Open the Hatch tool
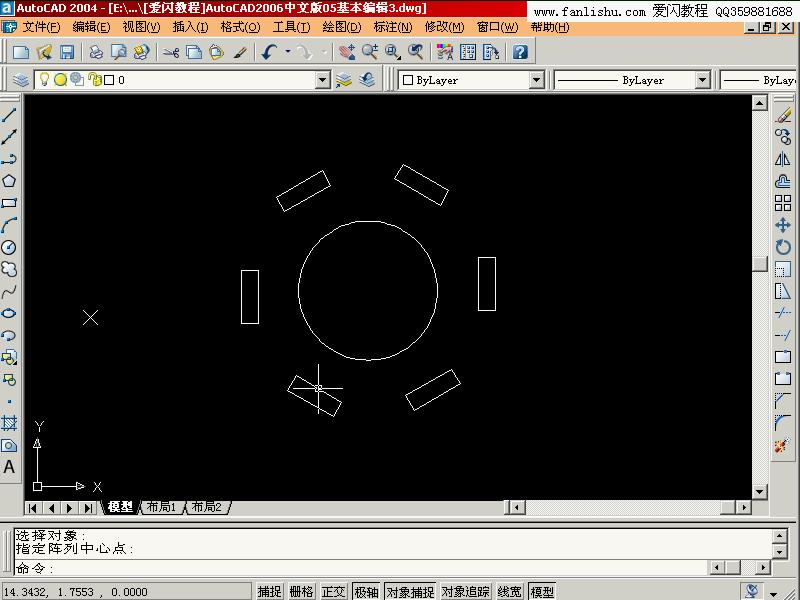 click(9, 423)
